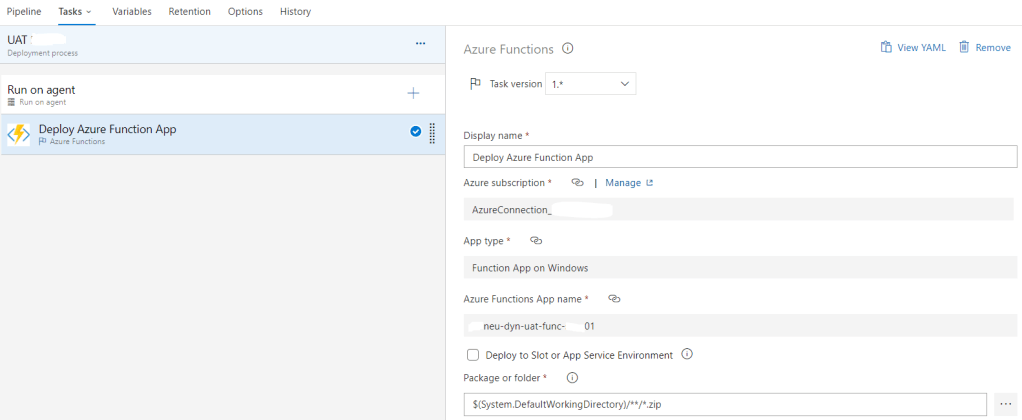
Task: Open the Retention tab
Action: coord(189,12)
